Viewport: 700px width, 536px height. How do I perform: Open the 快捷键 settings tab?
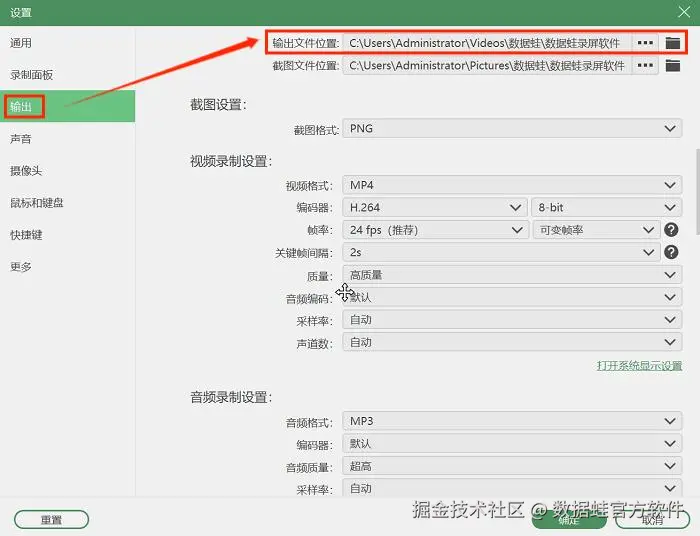(67, 235)
